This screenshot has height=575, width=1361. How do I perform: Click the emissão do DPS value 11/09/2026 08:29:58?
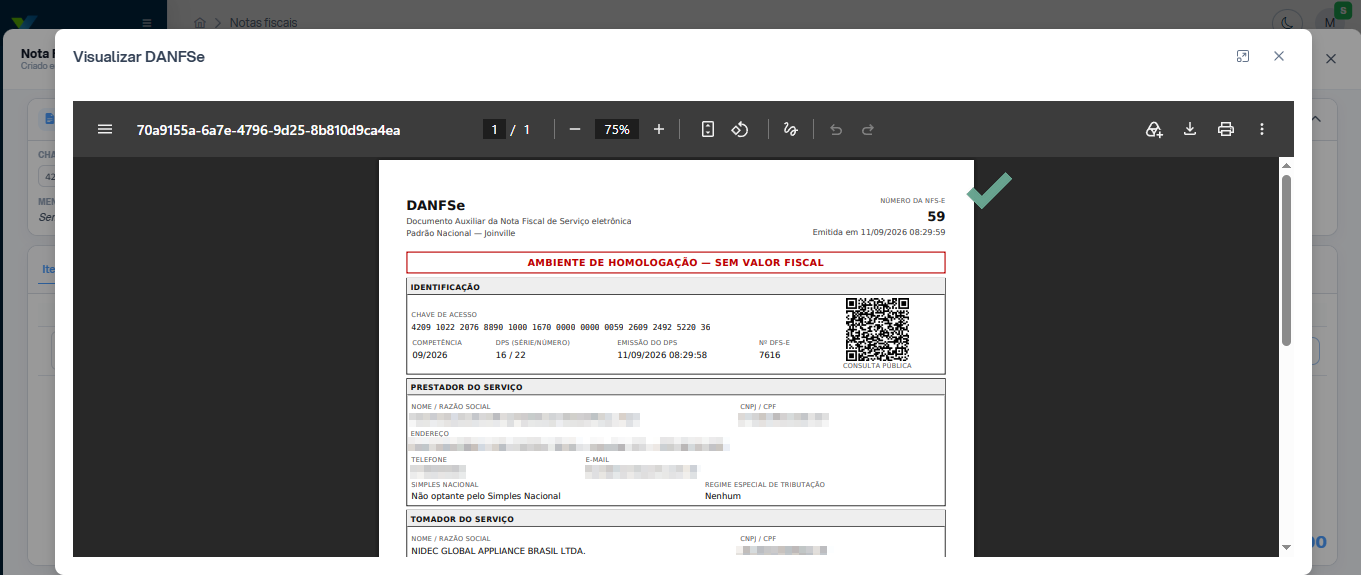(662, 355)
